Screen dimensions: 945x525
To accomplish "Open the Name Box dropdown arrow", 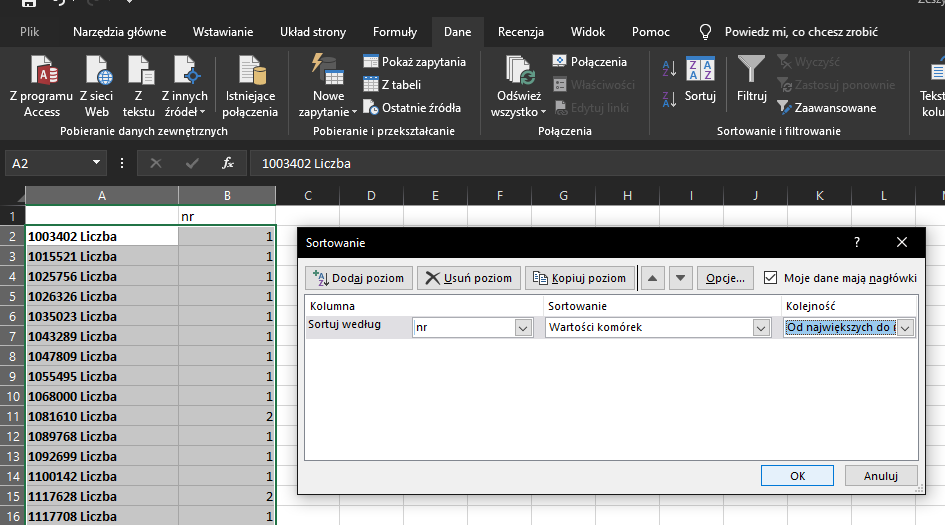I will (96, 163).
